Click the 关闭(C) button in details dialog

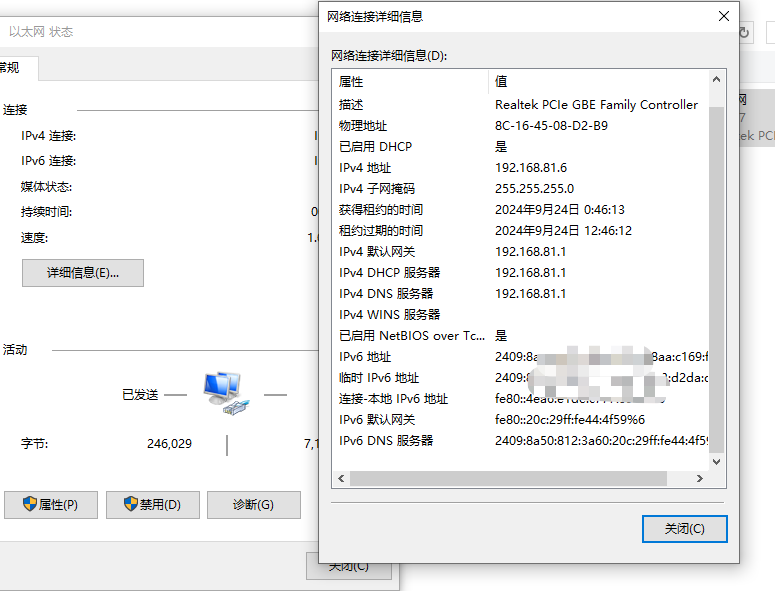pyautogui.click(x=685, y=529)
